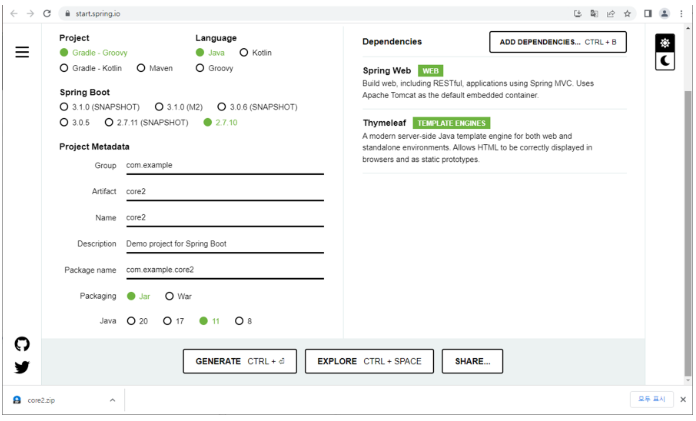This screenshot has width=696, height=421.
Task: Click the Artifact input field
Action: 225,192
